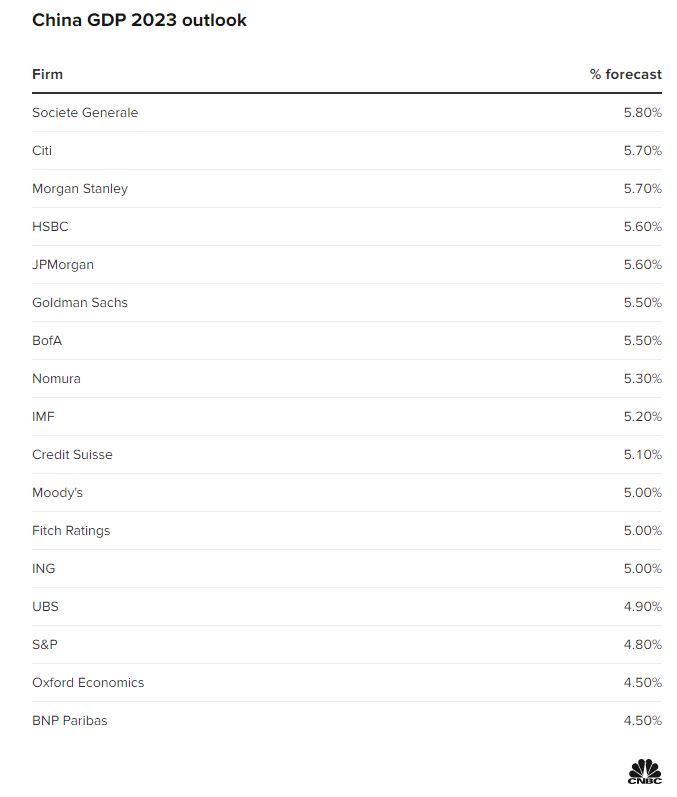Select the Credit Suisse row label
The width and height of the screenshot is (677, 797).
click(72, 455)
